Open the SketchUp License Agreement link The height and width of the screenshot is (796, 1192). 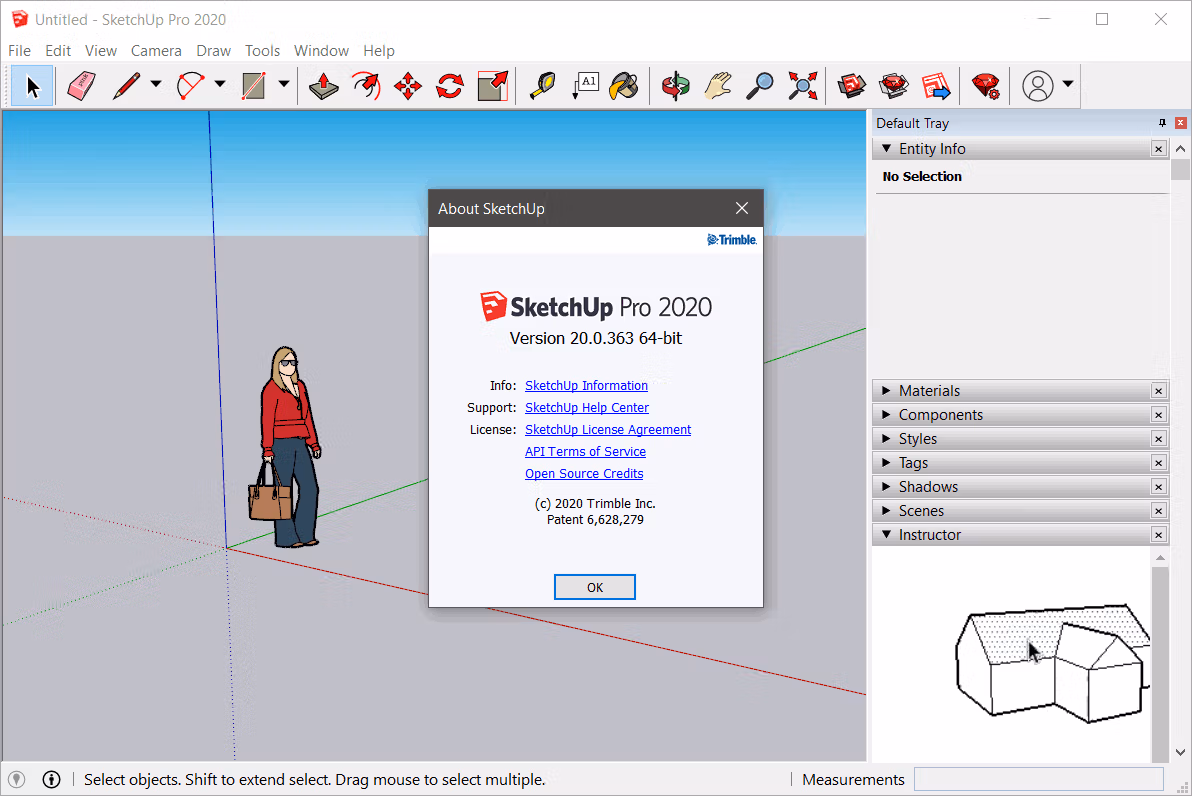[x=608, y=430]
